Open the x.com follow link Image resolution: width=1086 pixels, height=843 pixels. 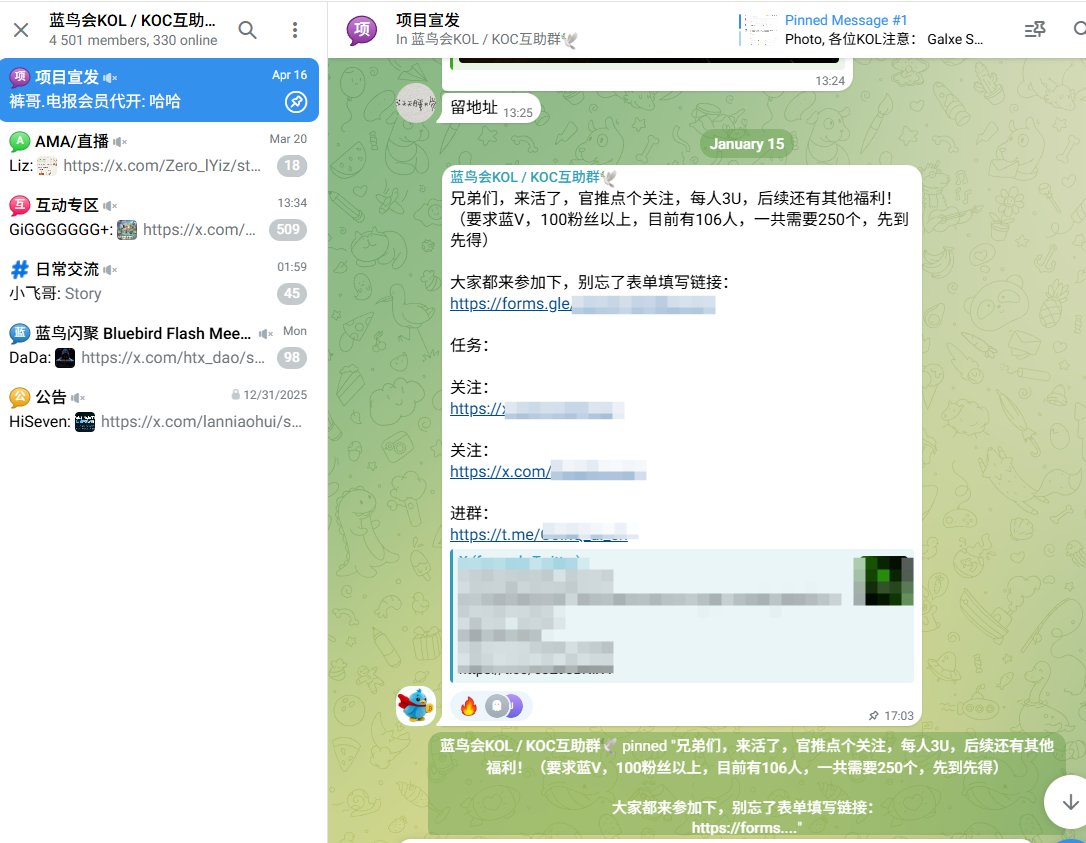point(548,472)
